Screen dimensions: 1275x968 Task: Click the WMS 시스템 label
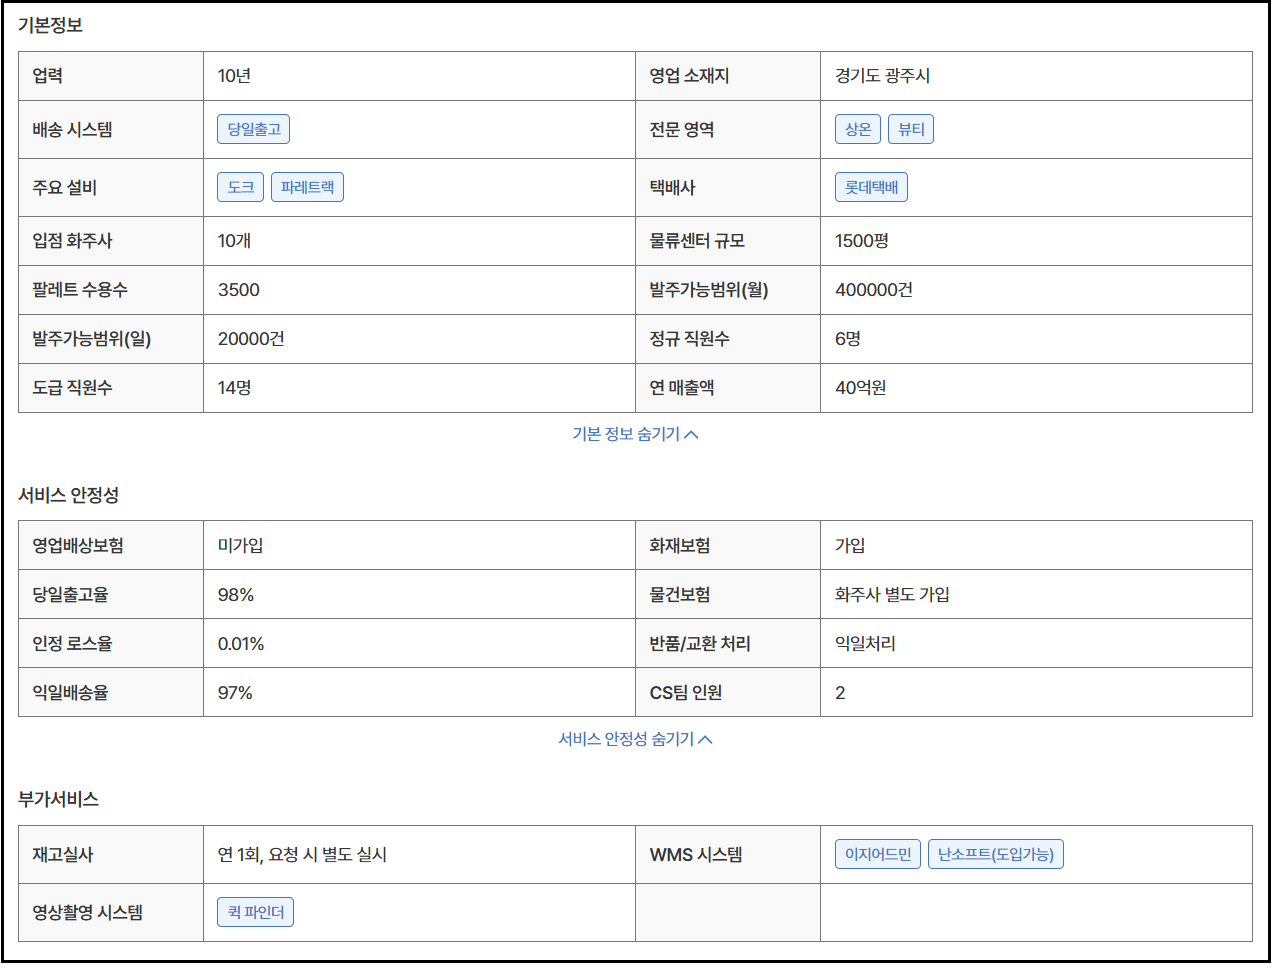(x=696, y=855)
